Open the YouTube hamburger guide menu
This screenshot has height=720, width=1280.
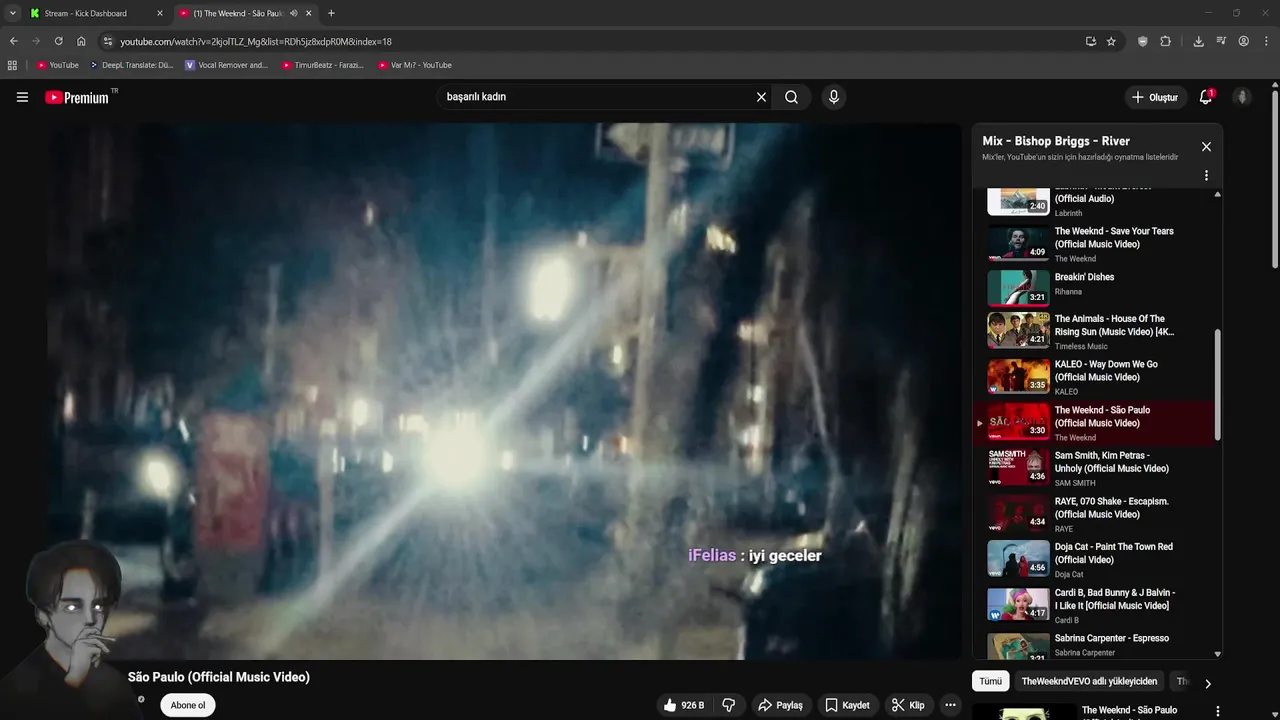pos(22,97)
